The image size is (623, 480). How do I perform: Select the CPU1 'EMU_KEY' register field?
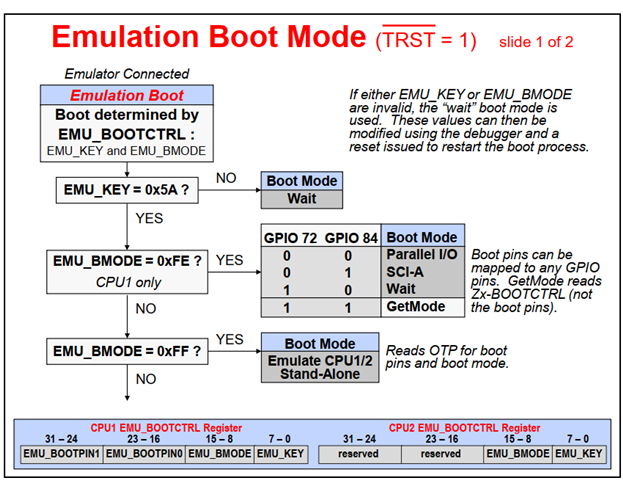tap(281, 454)
